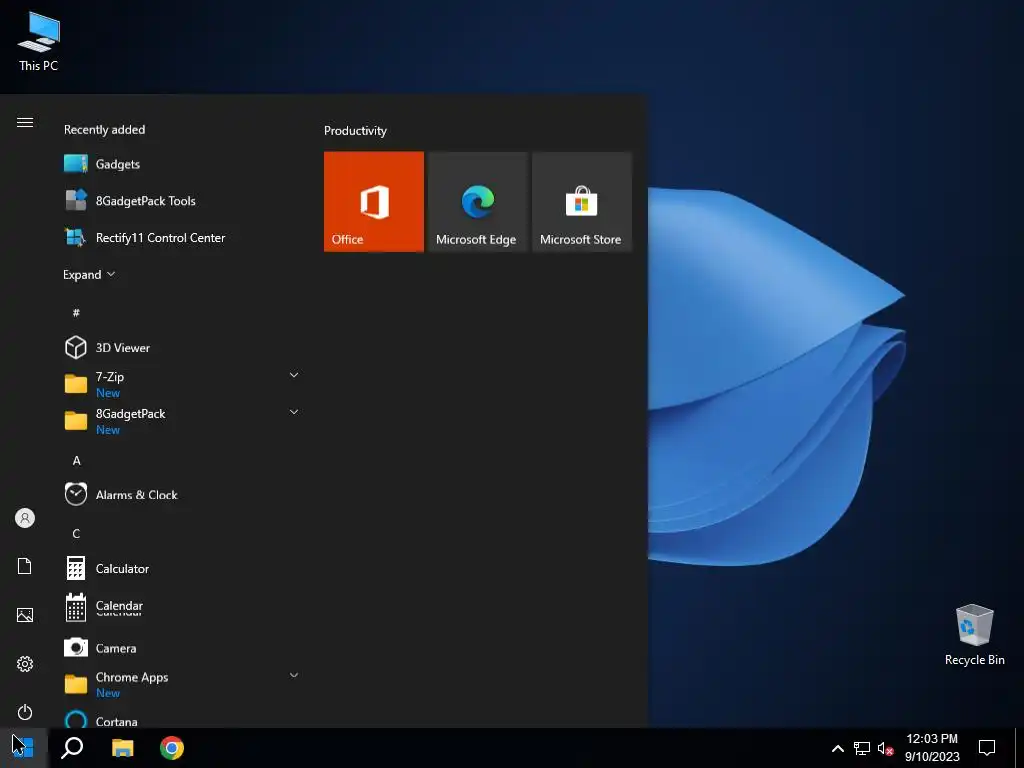Open Cortana from the app list

(x=182, y=719)
